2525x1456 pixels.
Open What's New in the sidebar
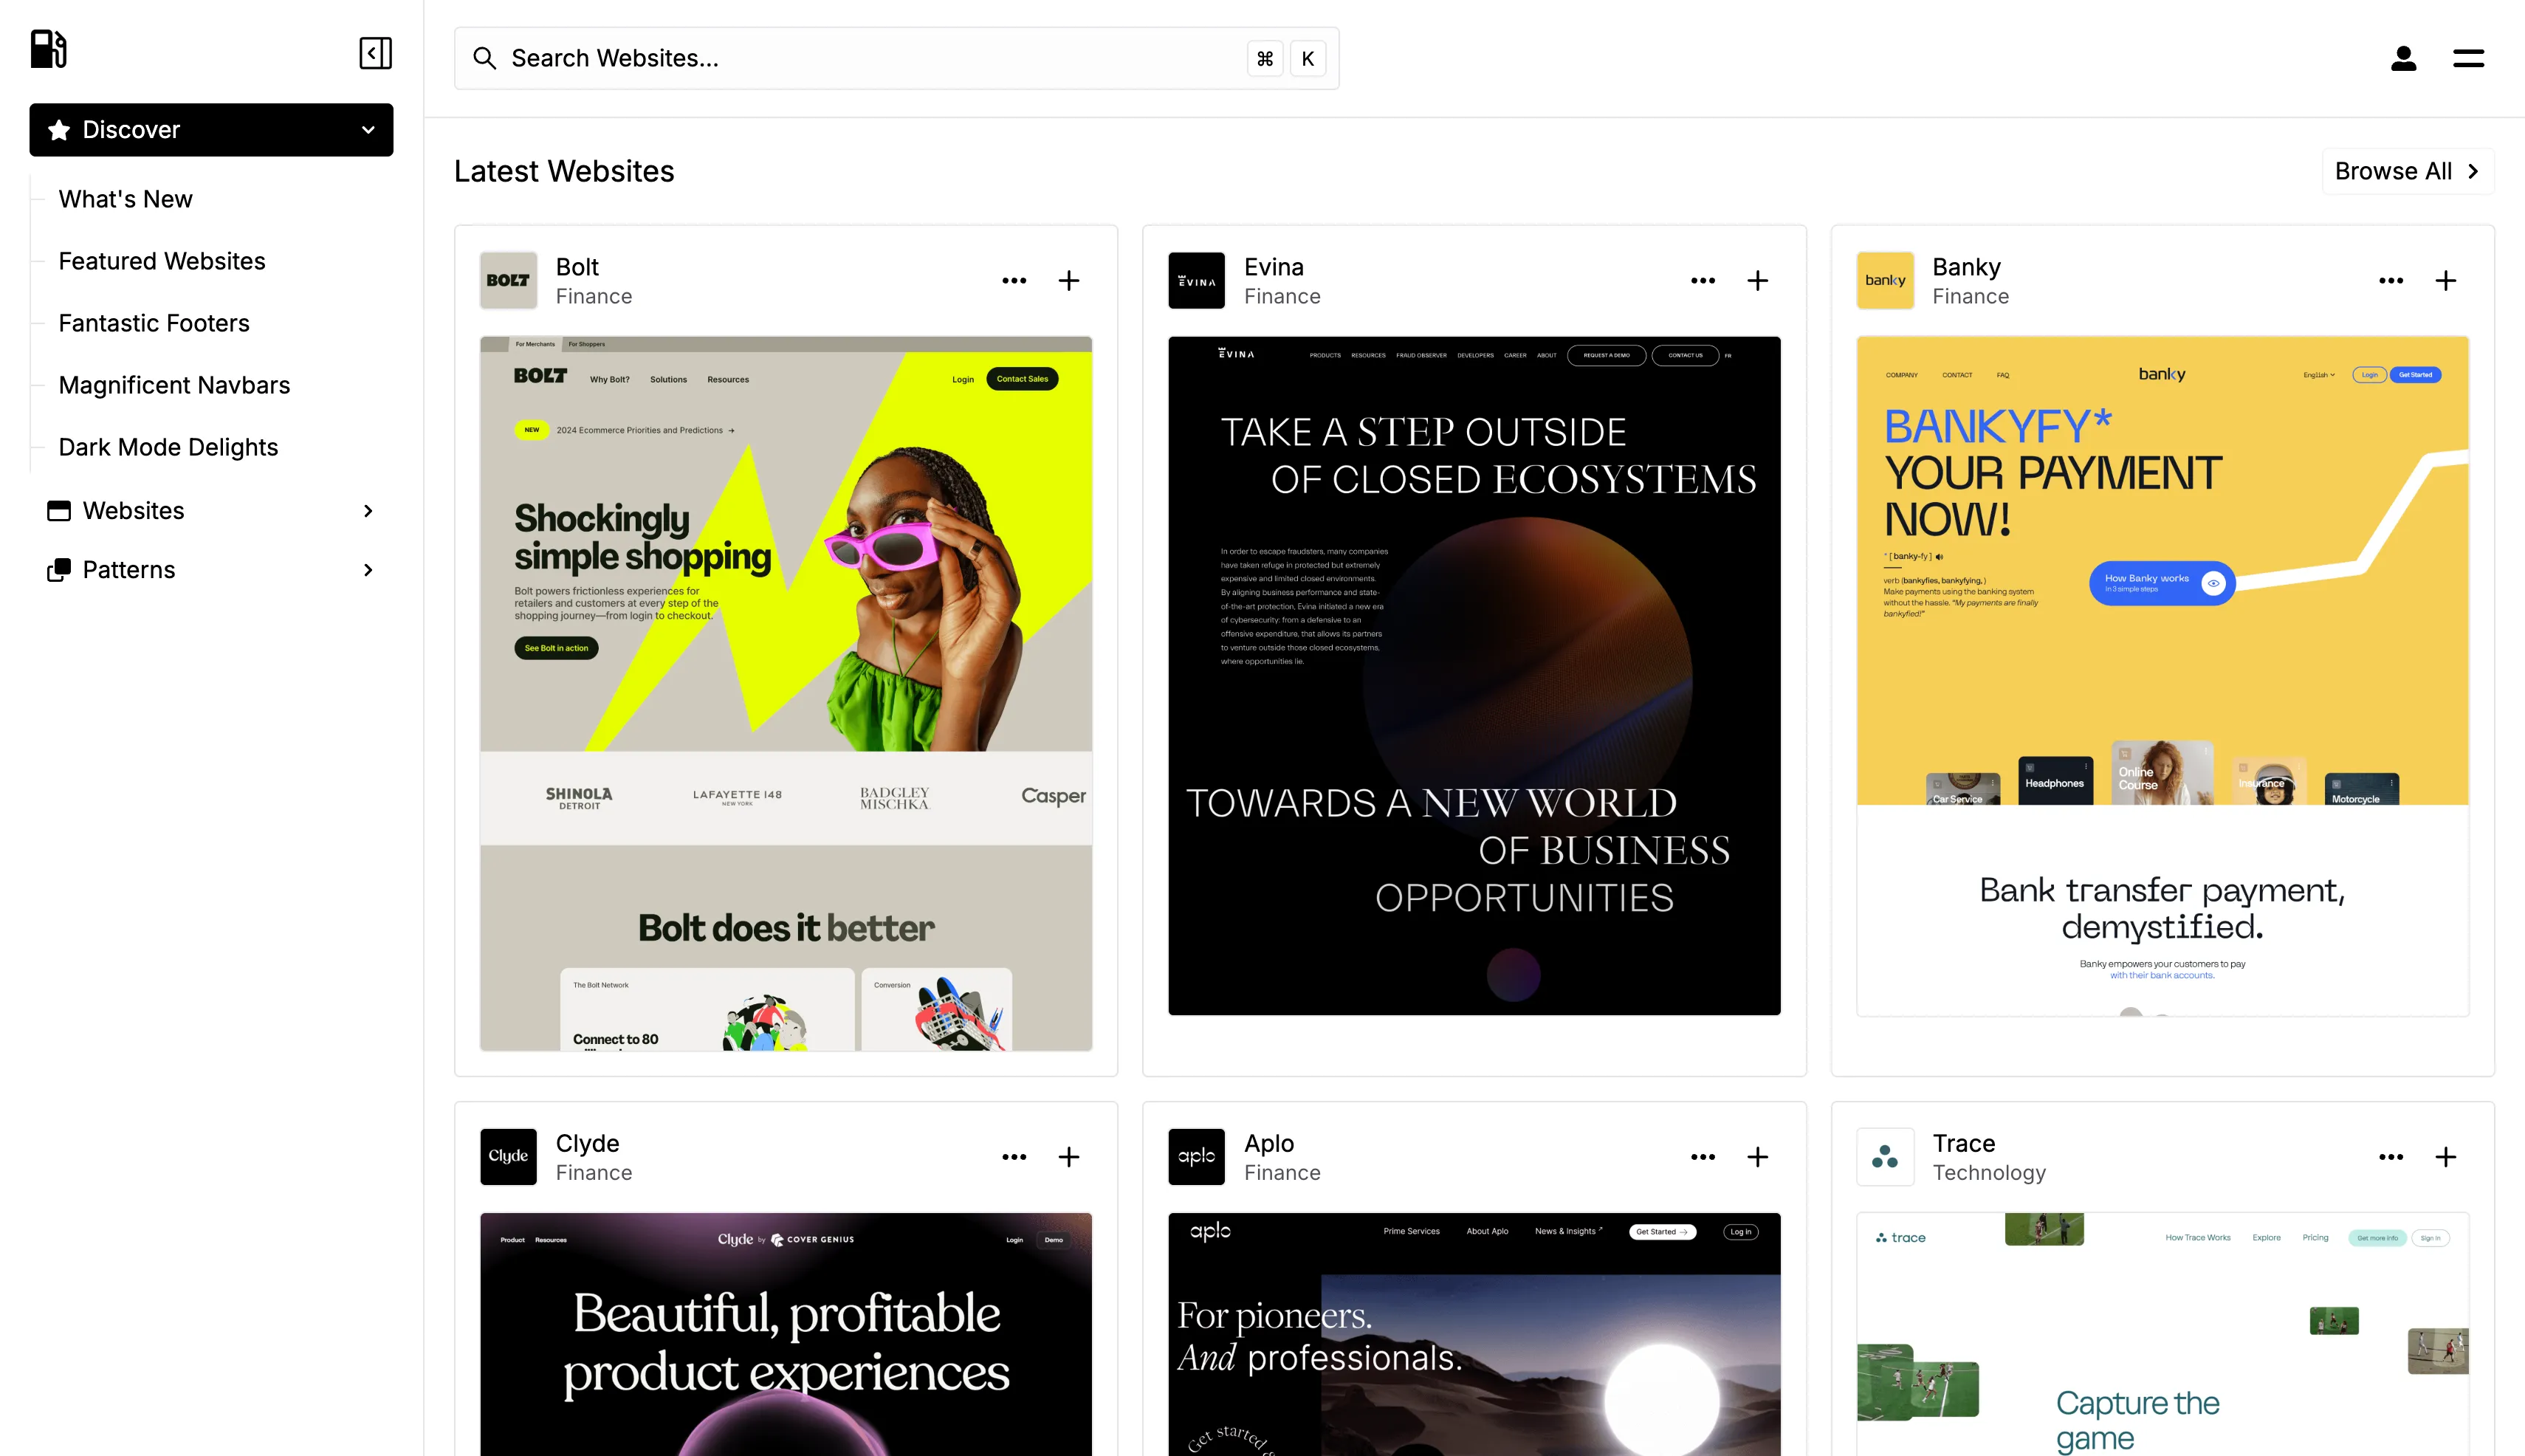(x=125, y=199)
